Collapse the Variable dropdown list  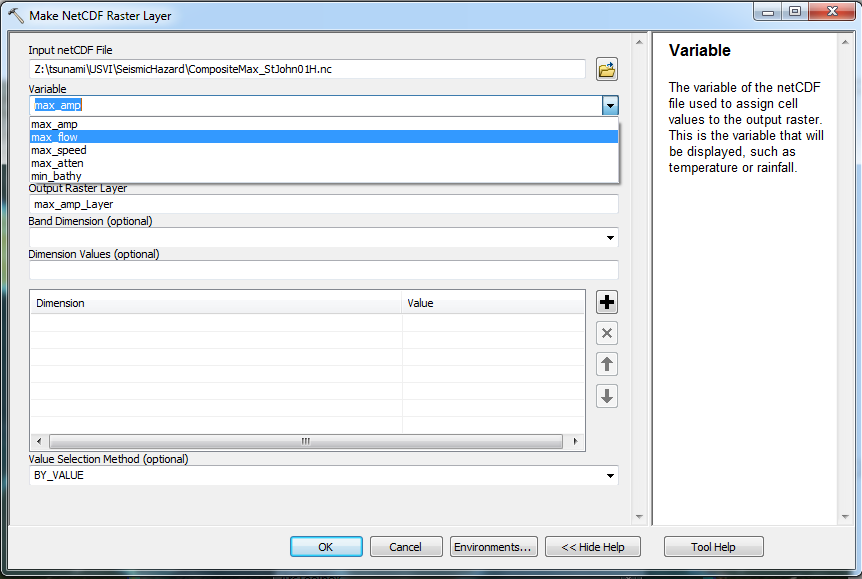click(x=610, y=105)
